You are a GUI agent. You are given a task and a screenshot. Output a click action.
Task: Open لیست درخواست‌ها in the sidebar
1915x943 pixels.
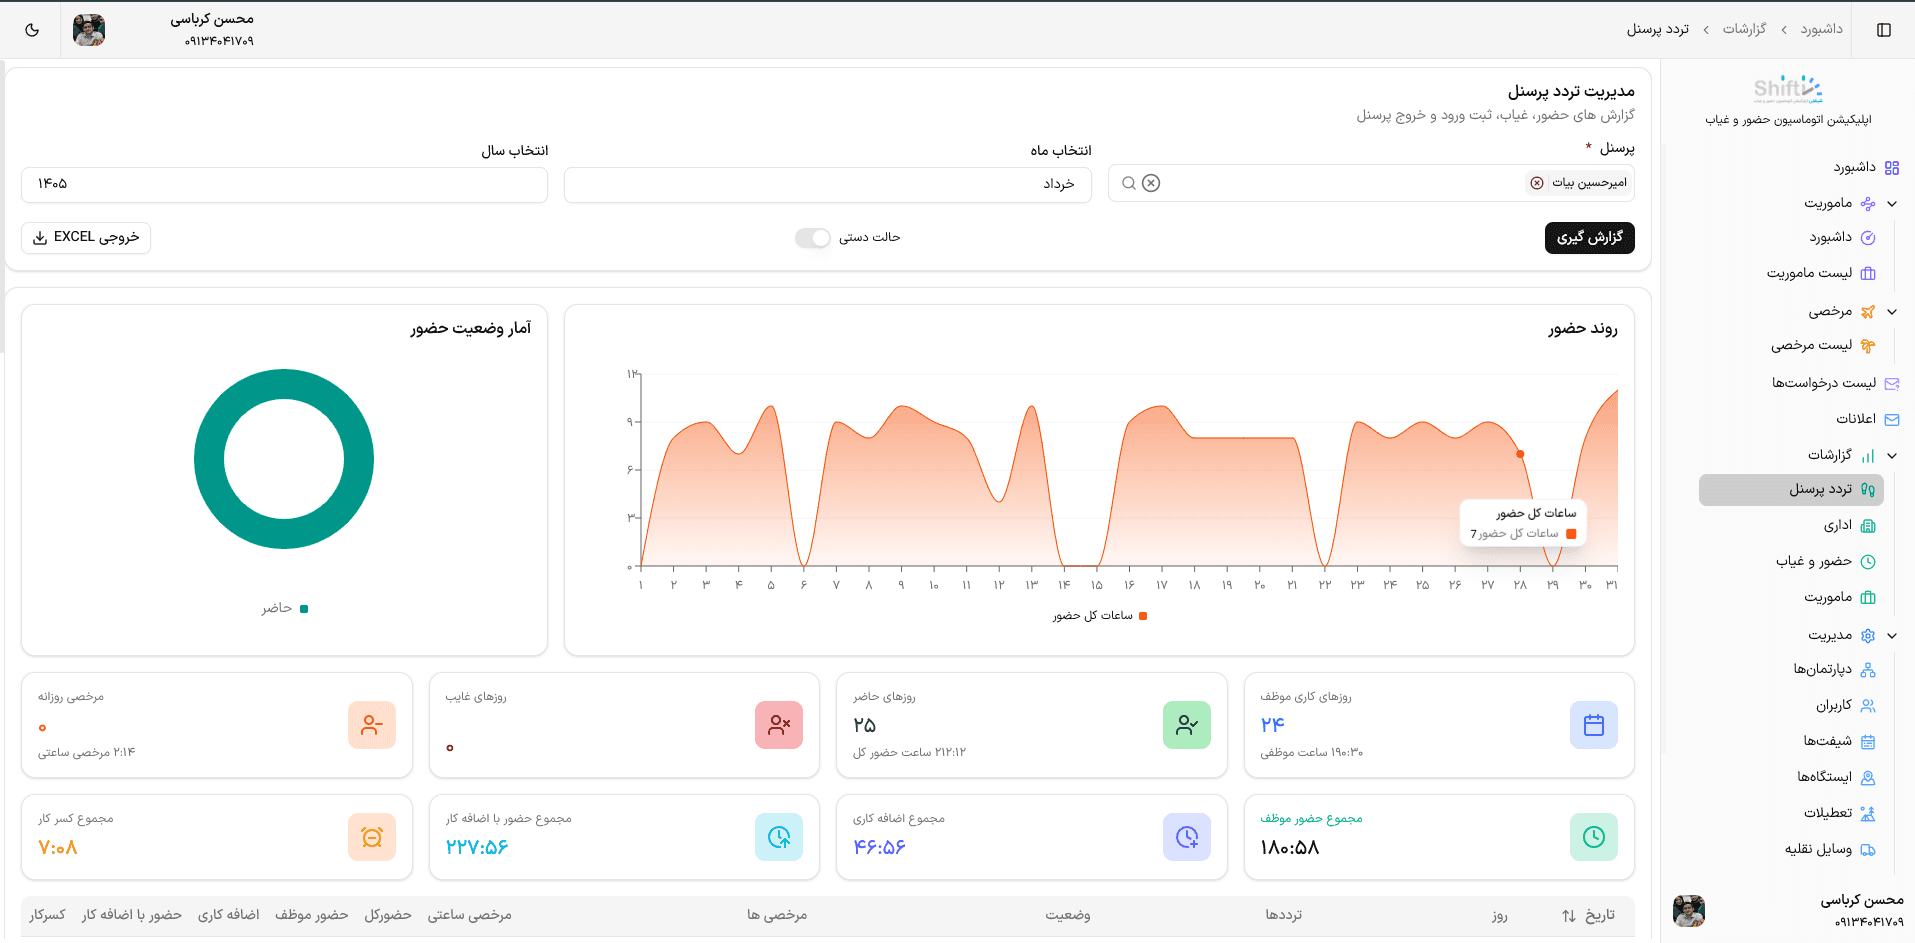pos(1835,383)
